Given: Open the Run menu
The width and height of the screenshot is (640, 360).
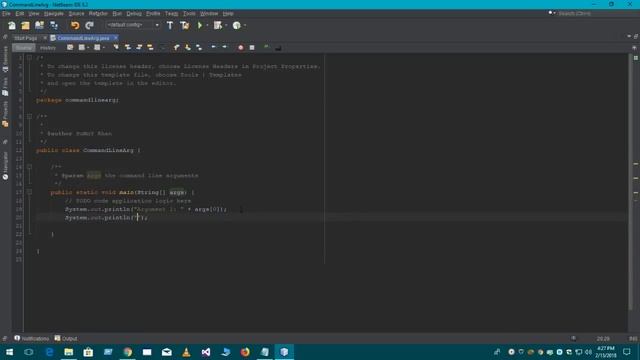Looking at the screenshot, I should click(x=117, y=13).
